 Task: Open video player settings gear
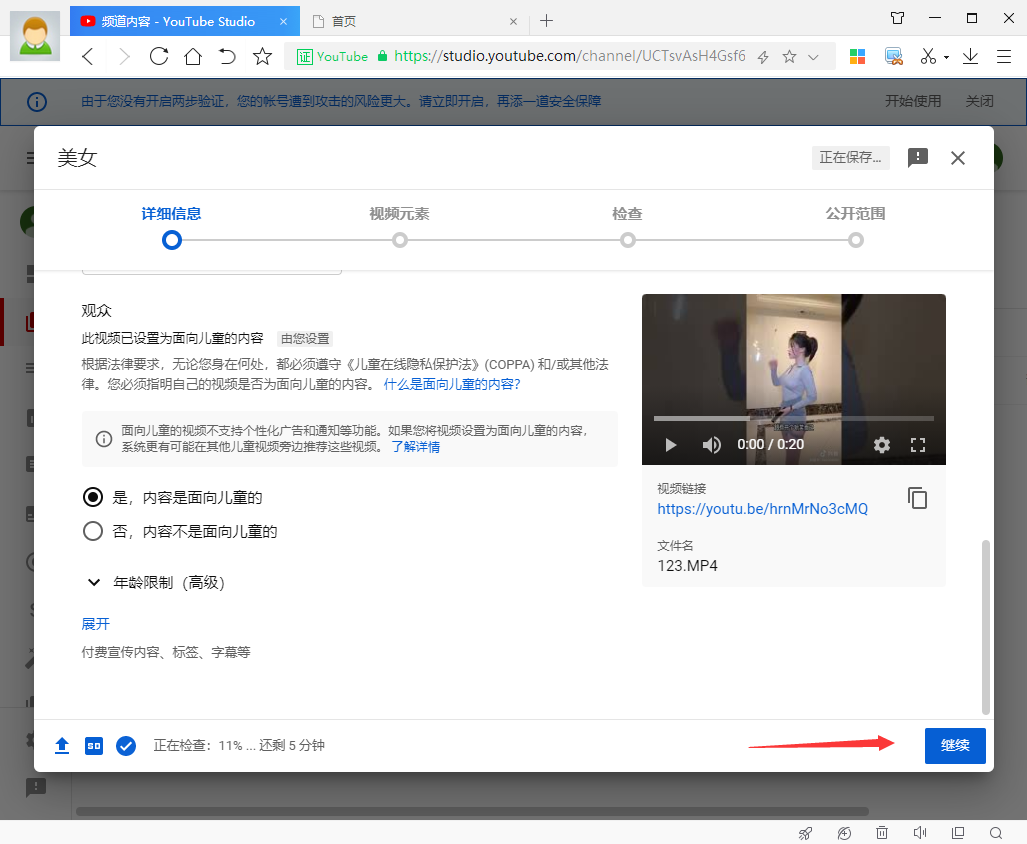pyautogui.click(x=882, y=445)
